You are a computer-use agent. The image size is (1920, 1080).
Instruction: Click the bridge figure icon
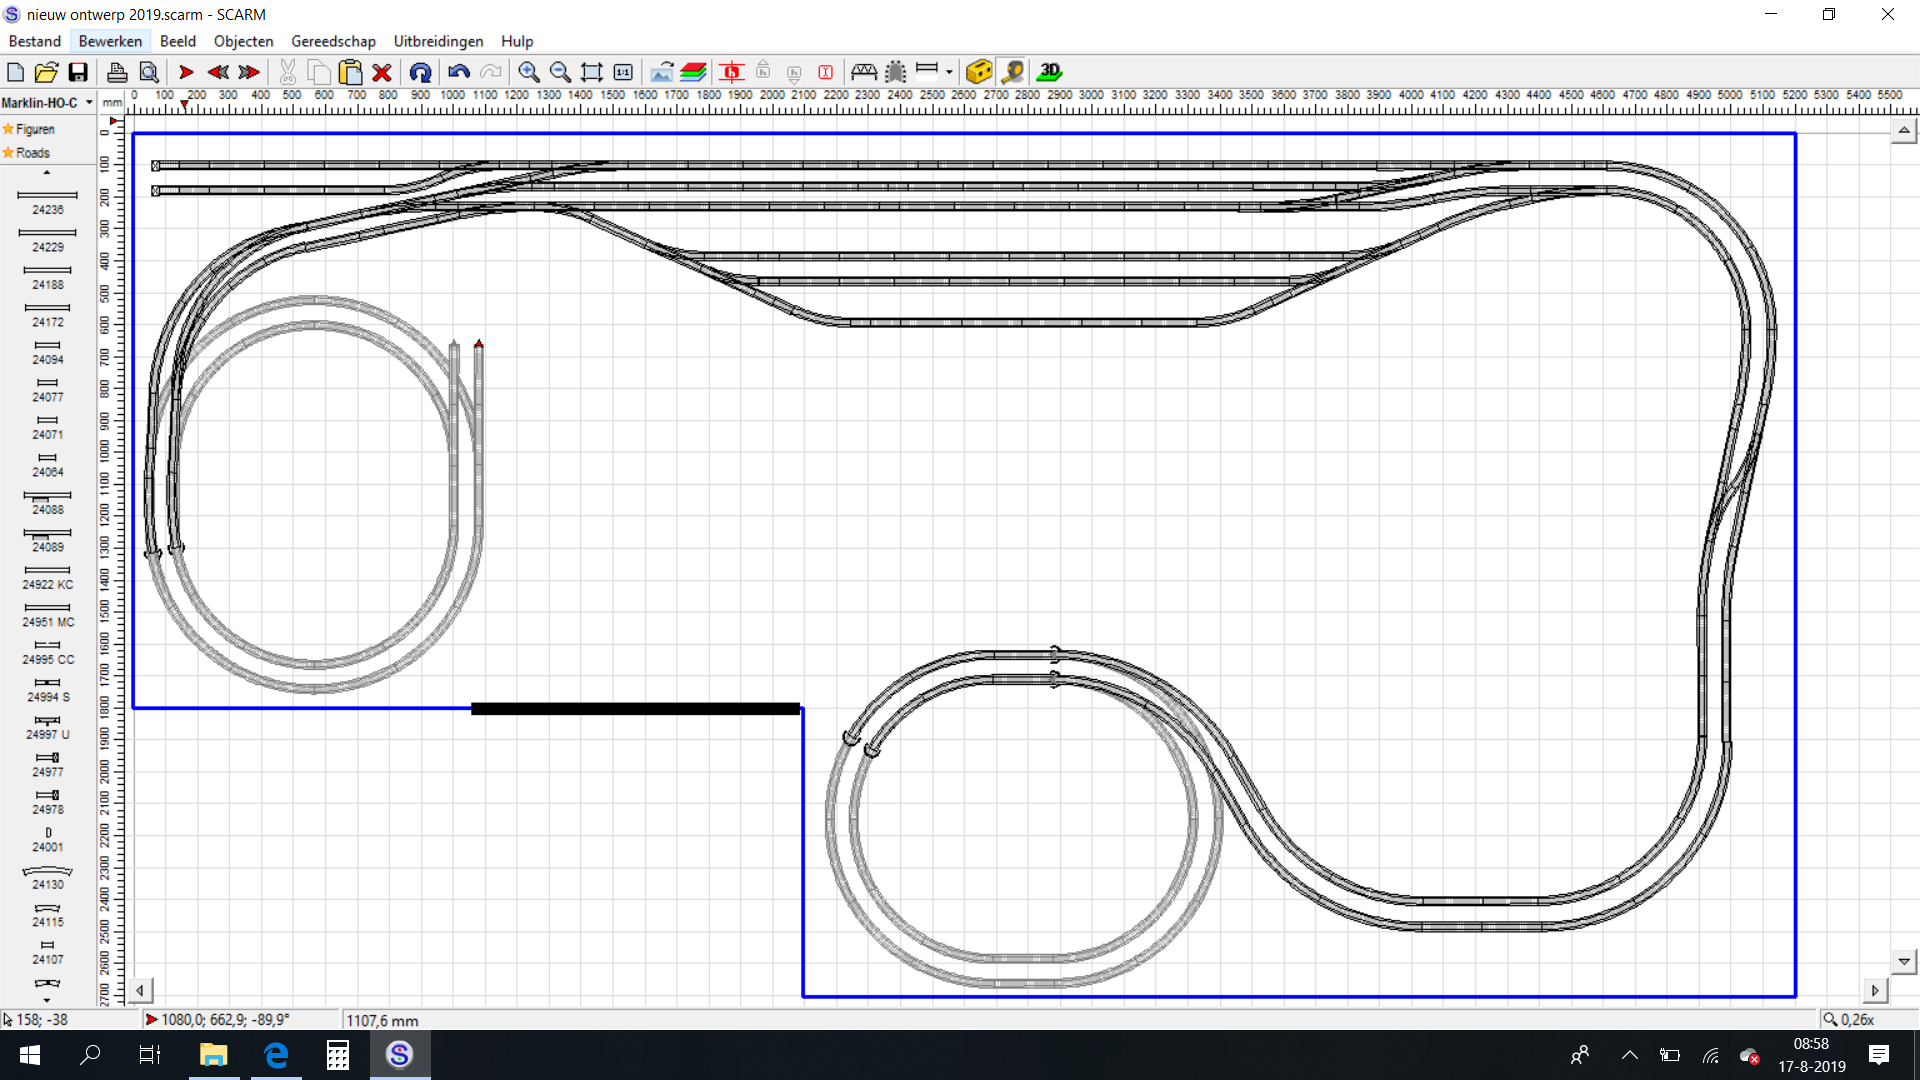coord(864,72)
